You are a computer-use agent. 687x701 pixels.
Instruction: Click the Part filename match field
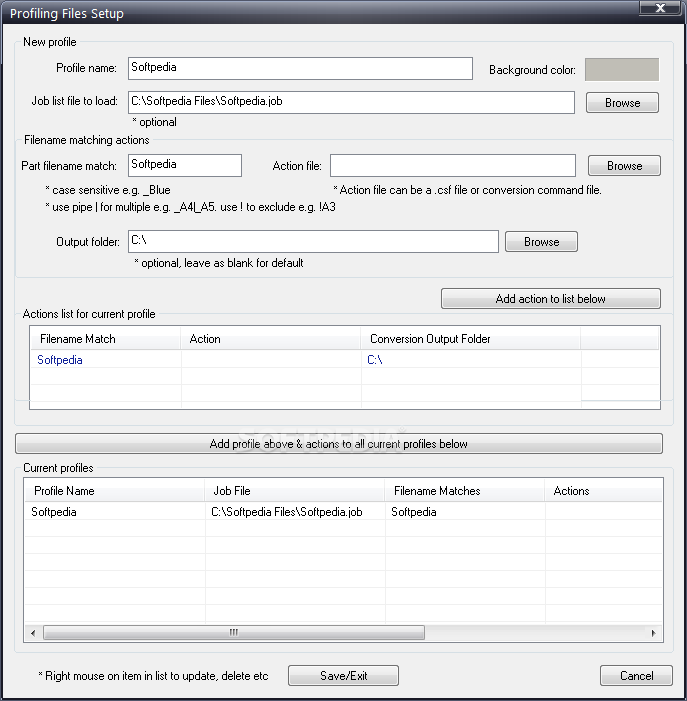tap(185, 165)
